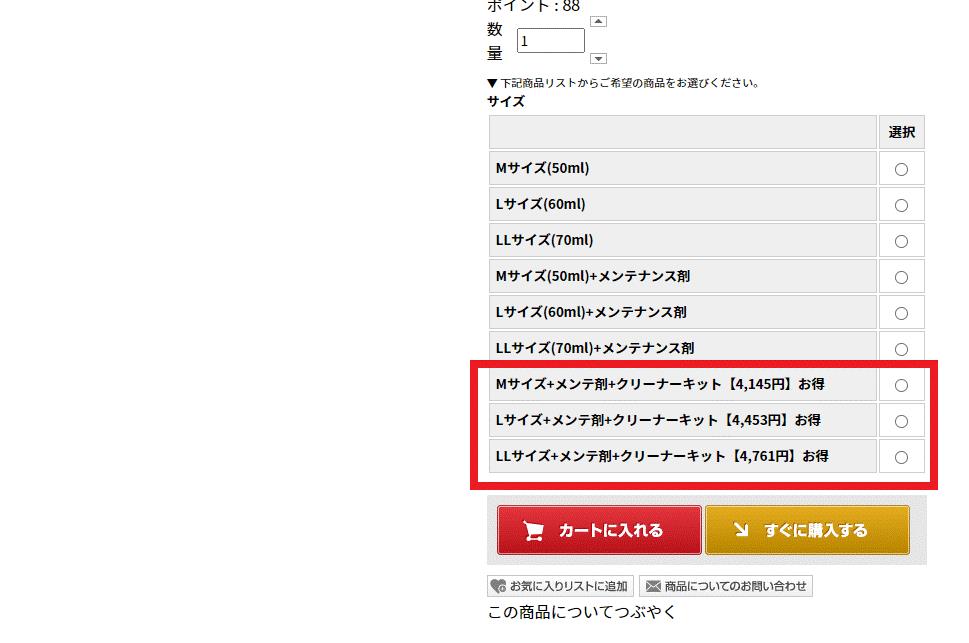Click the Mサイズ(50ml) row label
The width and height of the screenshot is (969, 643).
[543, 168]
